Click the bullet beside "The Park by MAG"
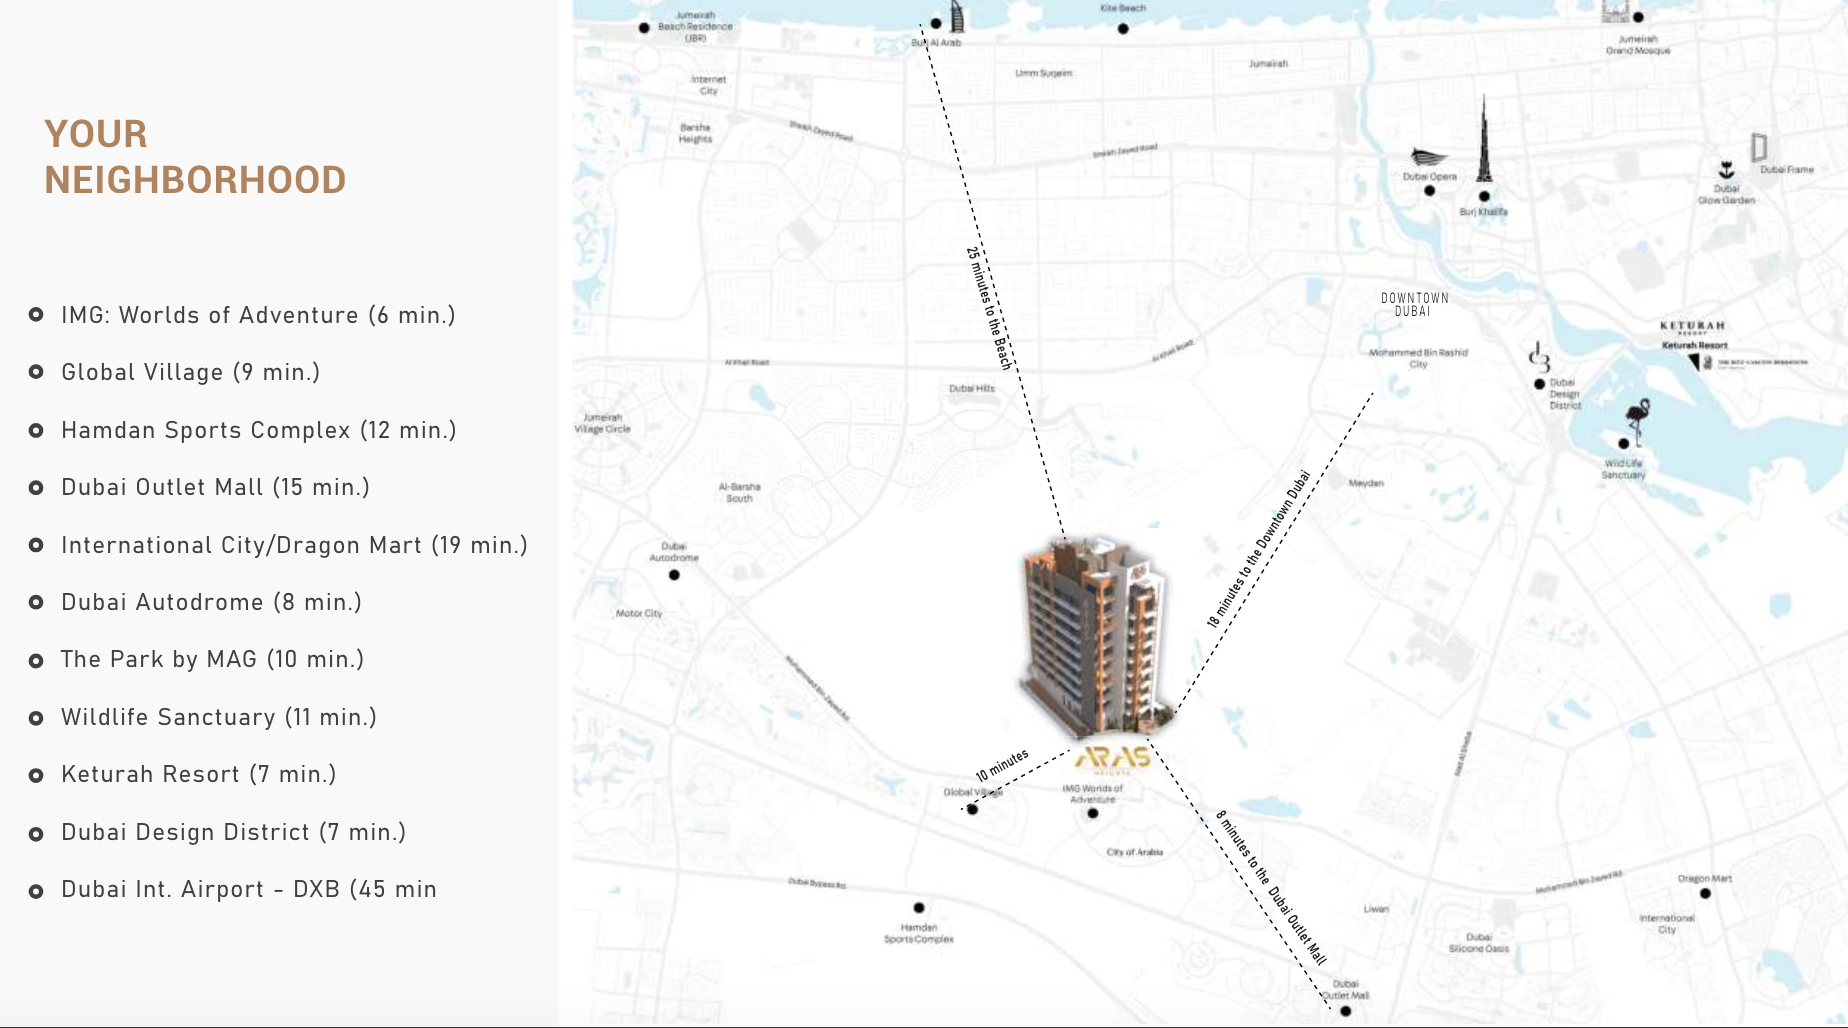 [36, 660]
